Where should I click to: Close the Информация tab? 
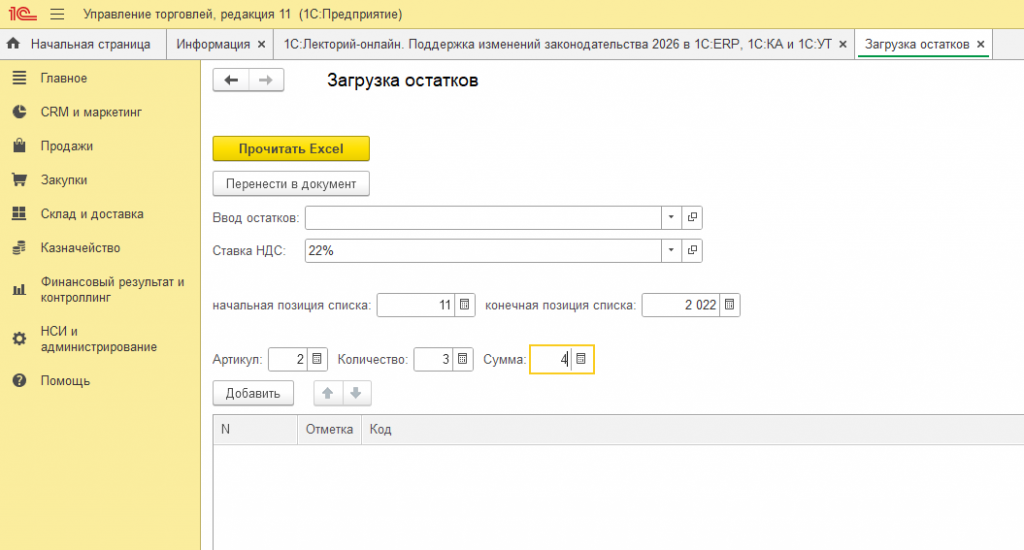click(261, 44)
